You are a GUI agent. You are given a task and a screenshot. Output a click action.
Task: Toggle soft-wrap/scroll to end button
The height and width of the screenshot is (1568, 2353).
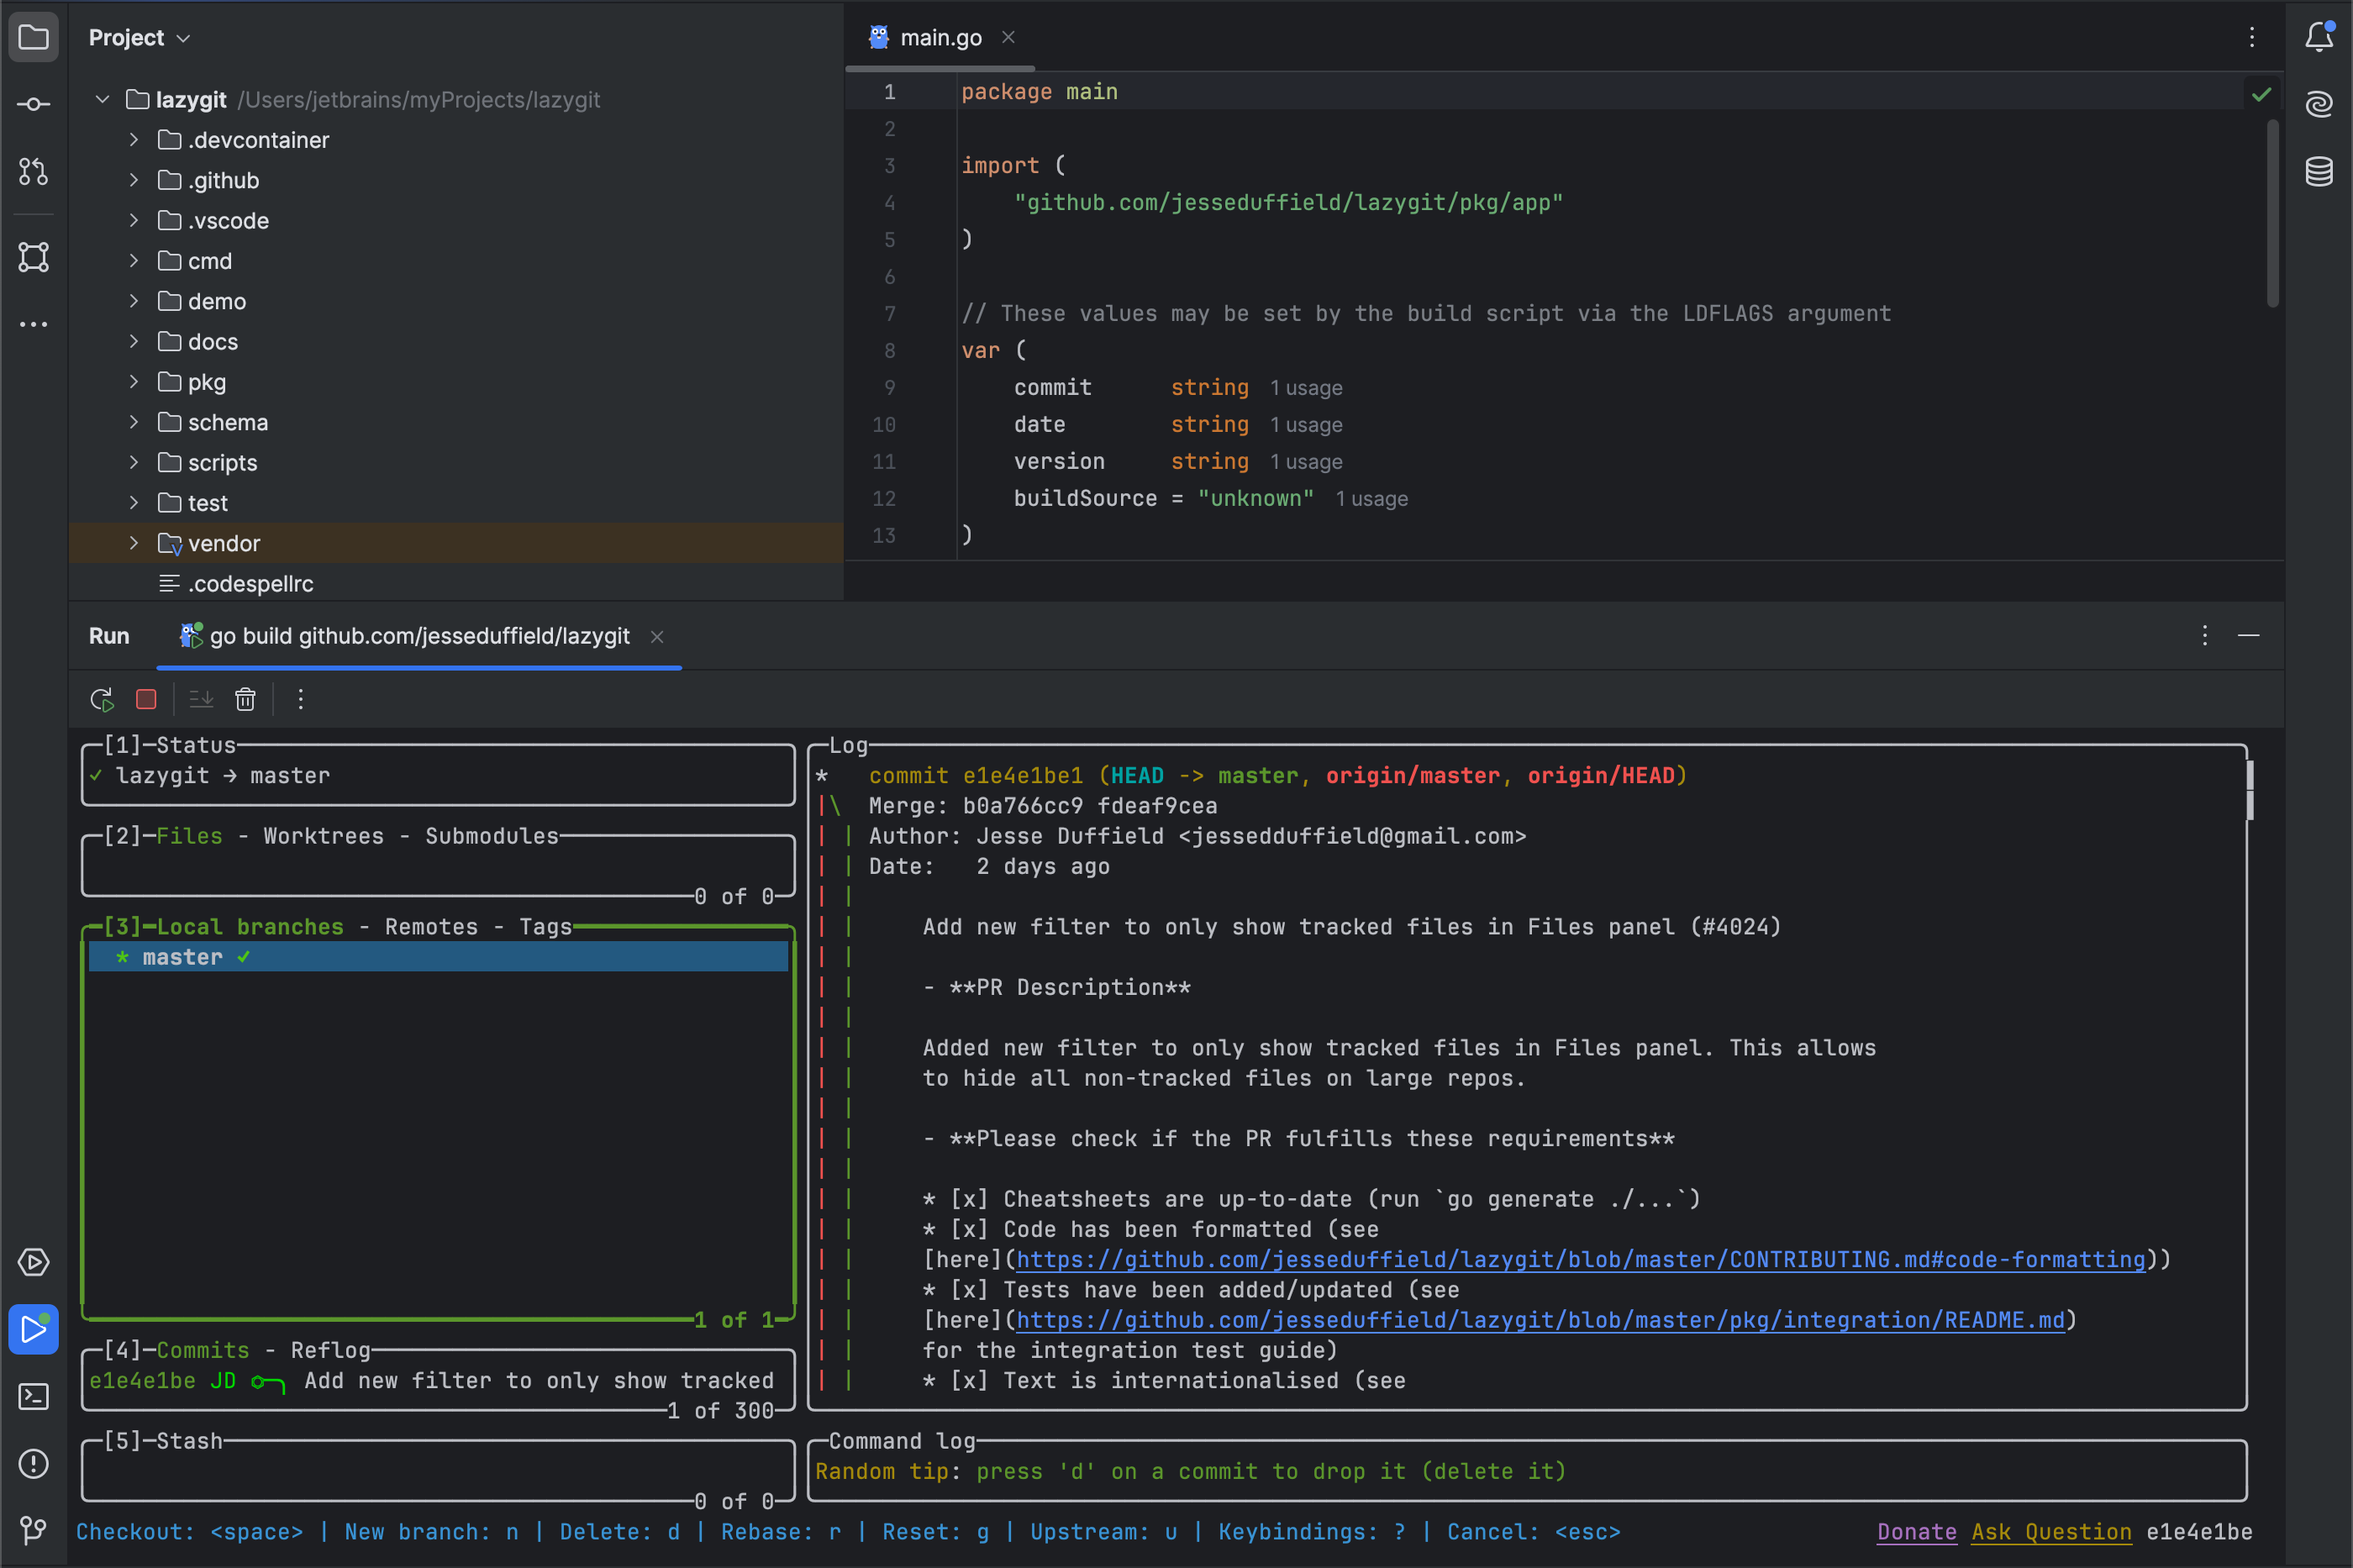(201, 699)
